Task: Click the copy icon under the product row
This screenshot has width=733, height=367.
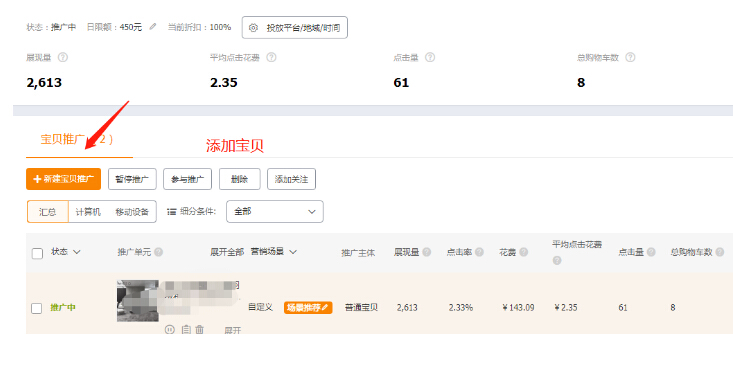Action: click(x=186, y=330)
